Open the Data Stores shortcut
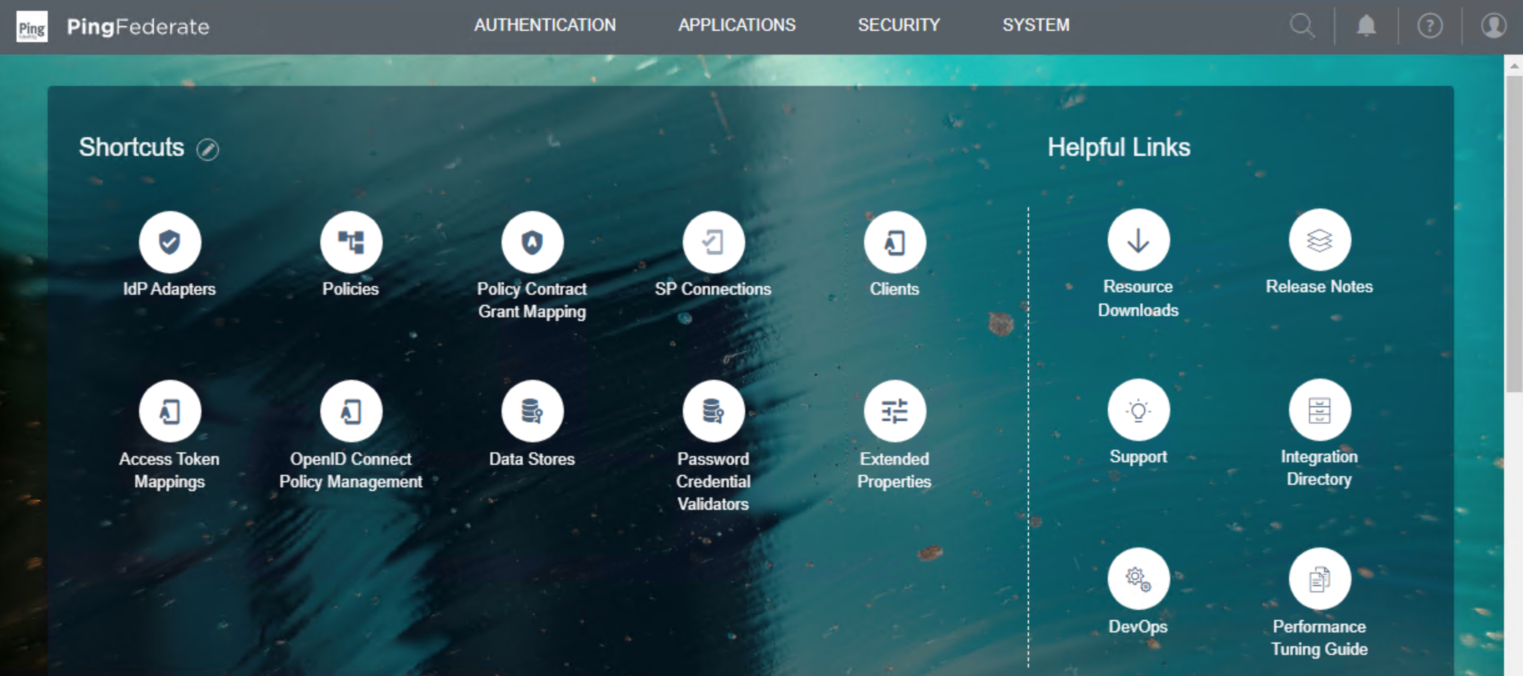 [x=532, y=411]
